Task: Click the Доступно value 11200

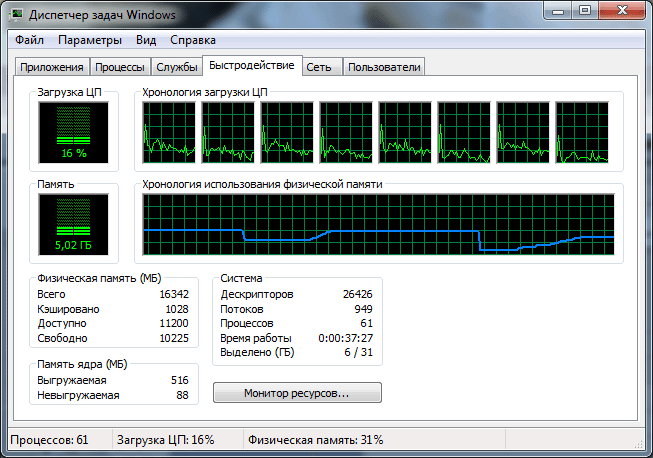Action: pyautogui.click(x=174, y=324)
